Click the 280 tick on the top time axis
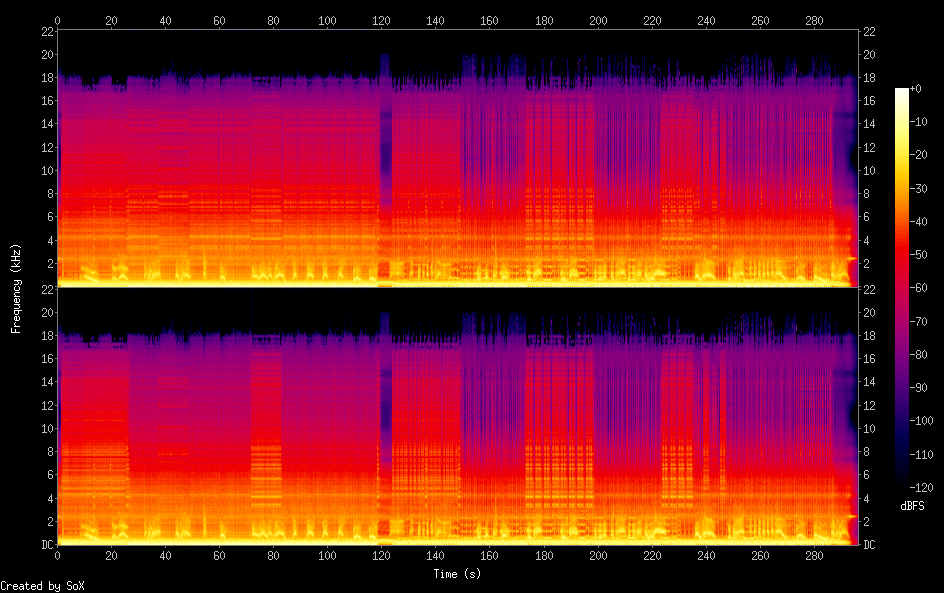This screenshot has height=593, width=944. 815,20
